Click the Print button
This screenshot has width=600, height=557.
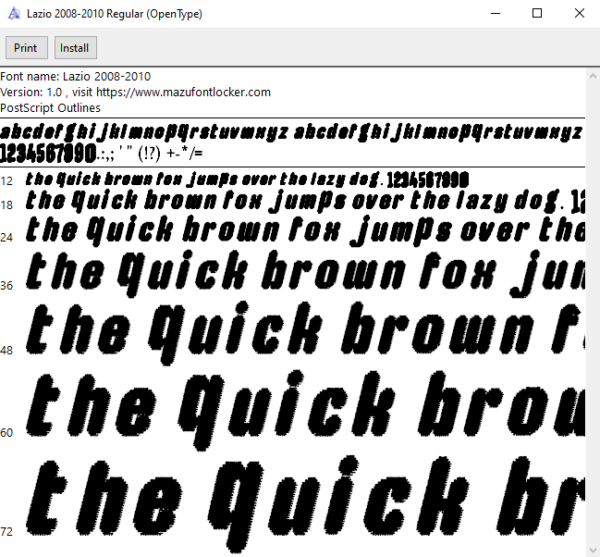(26, 48)
